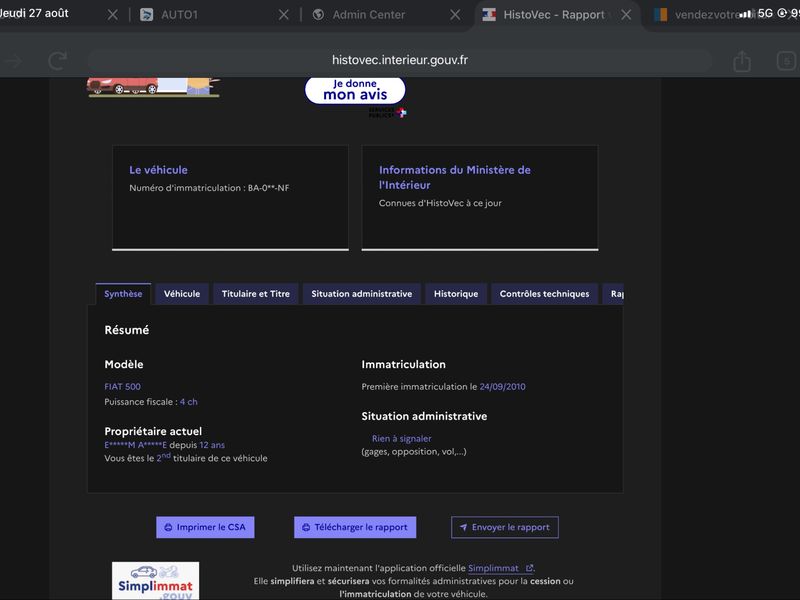Screen dimensions: 800x600
Task: Click Informations du Ministère de l'Intérieur heading
Action: 455,178
